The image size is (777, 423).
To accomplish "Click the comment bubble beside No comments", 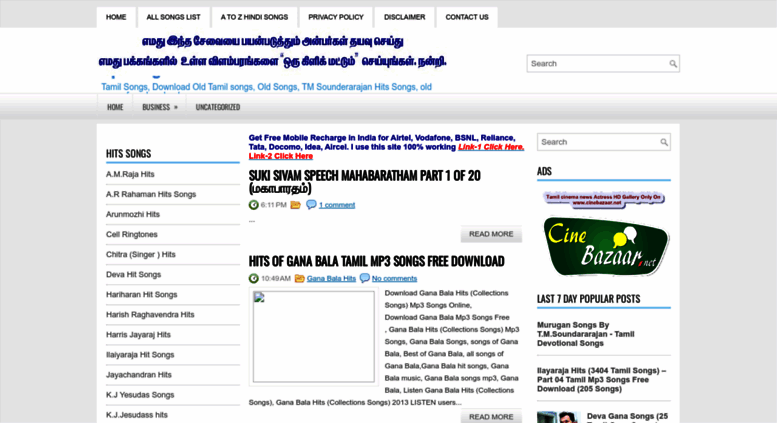I will 365,278.
